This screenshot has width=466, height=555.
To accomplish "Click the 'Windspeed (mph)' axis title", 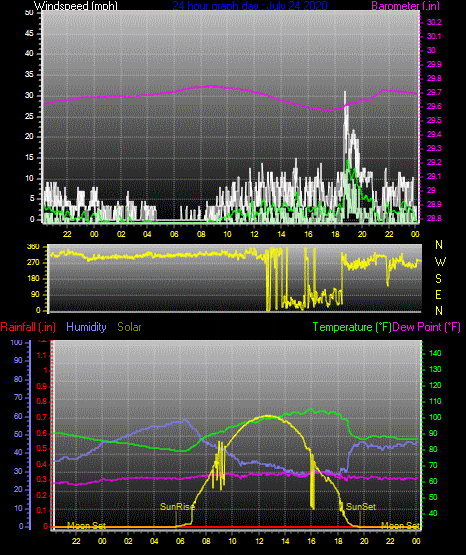I will click(x=75, y=6).
